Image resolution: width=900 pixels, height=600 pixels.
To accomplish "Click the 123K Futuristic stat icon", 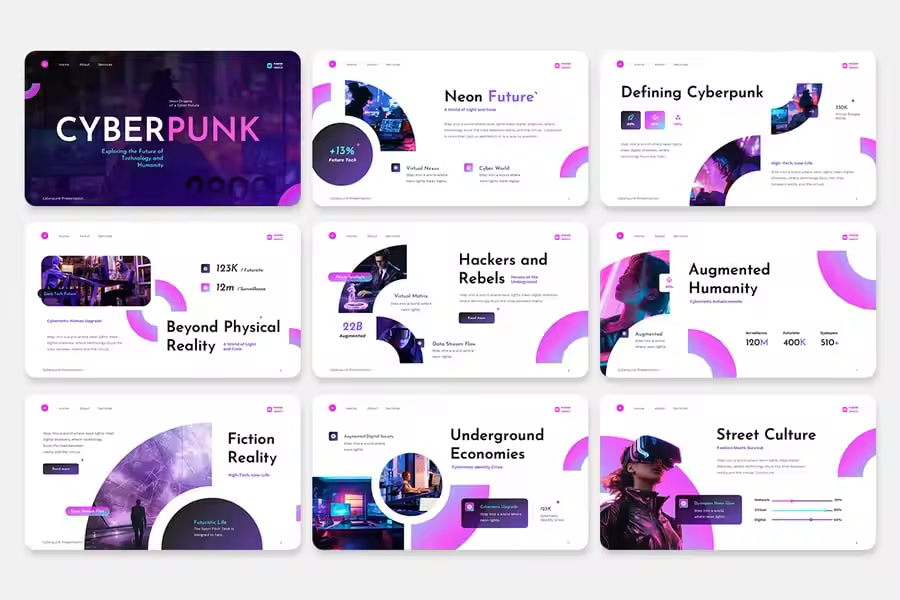I will 205,268.
